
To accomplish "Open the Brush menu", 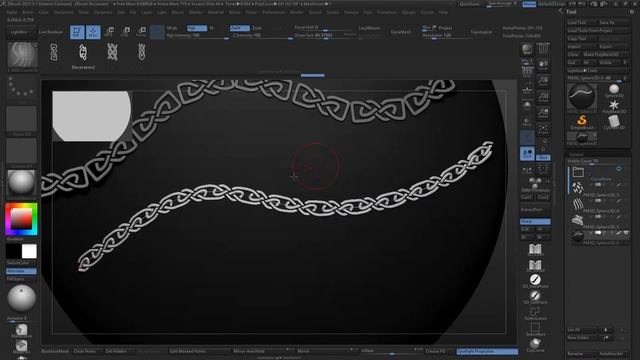I will tap(28, 13).
